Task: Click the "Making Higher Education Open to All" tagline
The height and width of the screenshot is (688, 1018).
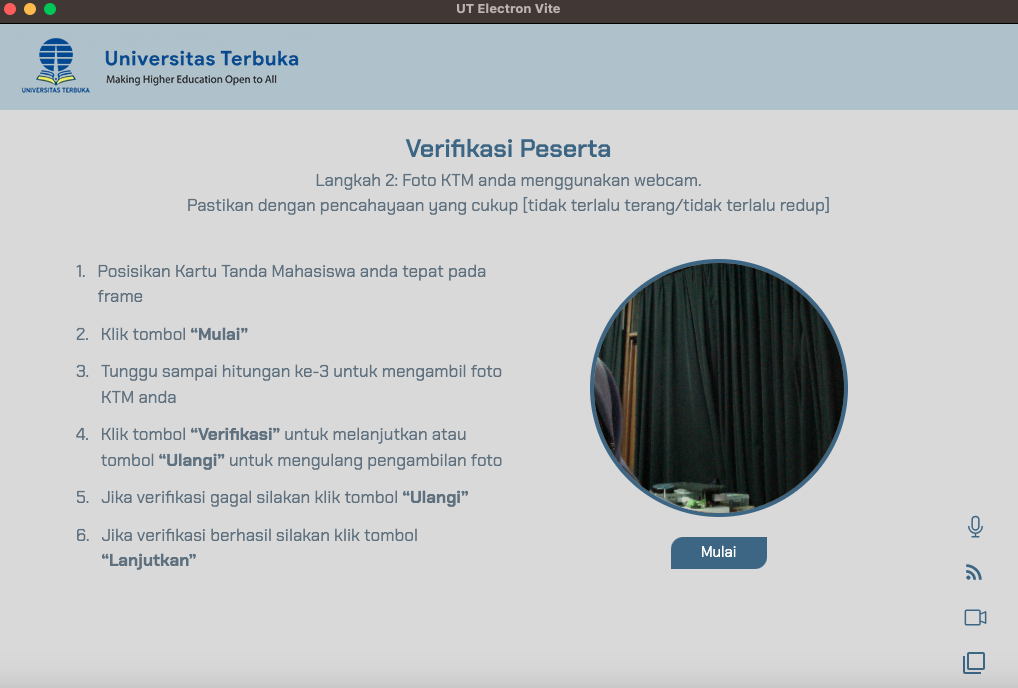Action: click(191, 80)
